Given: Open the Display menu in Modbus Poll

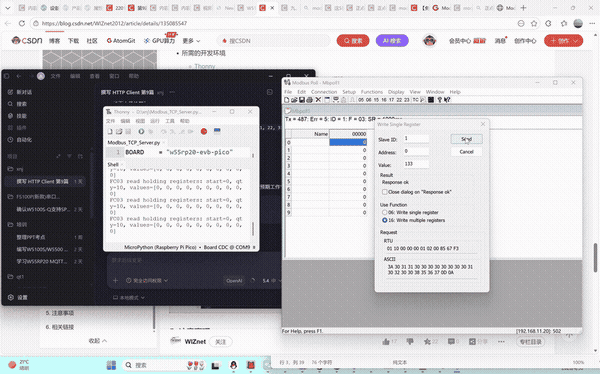Looking at the screenshot, I should point(396,92).
